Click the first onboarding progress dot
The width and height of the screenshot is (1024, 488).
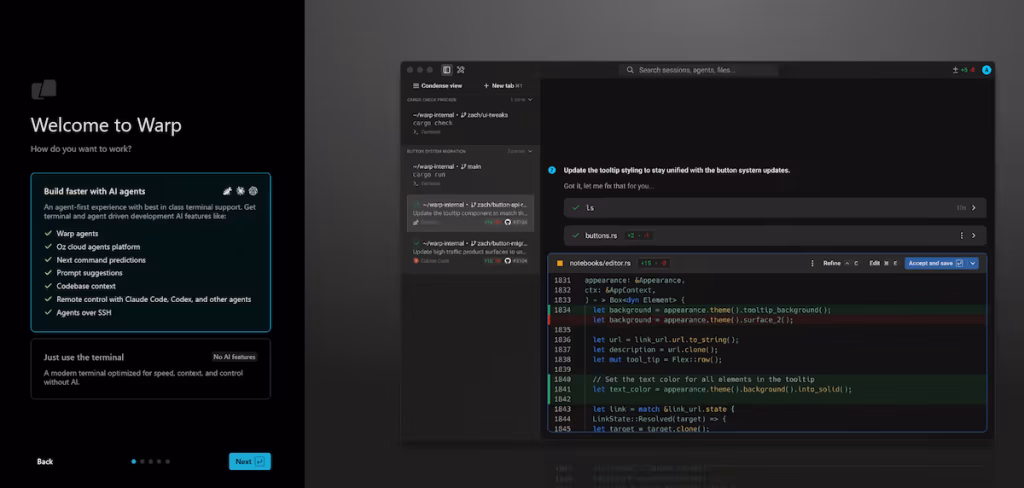[x=134, y=461]
